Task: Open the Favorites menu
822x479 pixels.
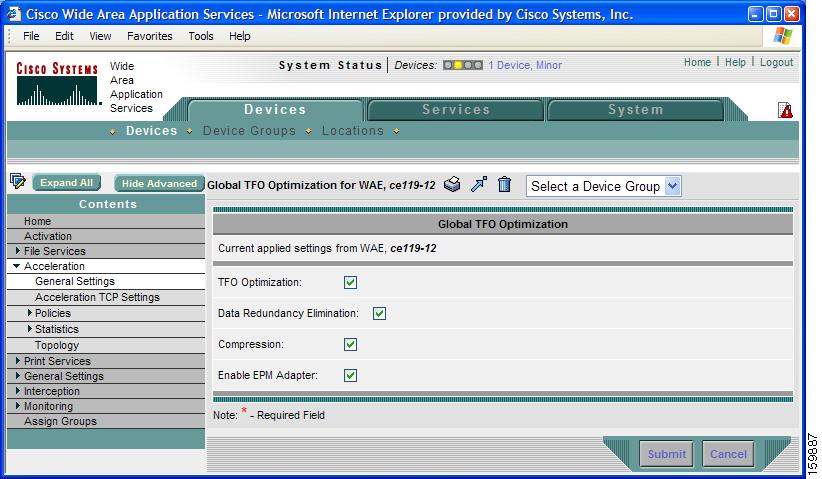Action: click(x=149, y=36)
